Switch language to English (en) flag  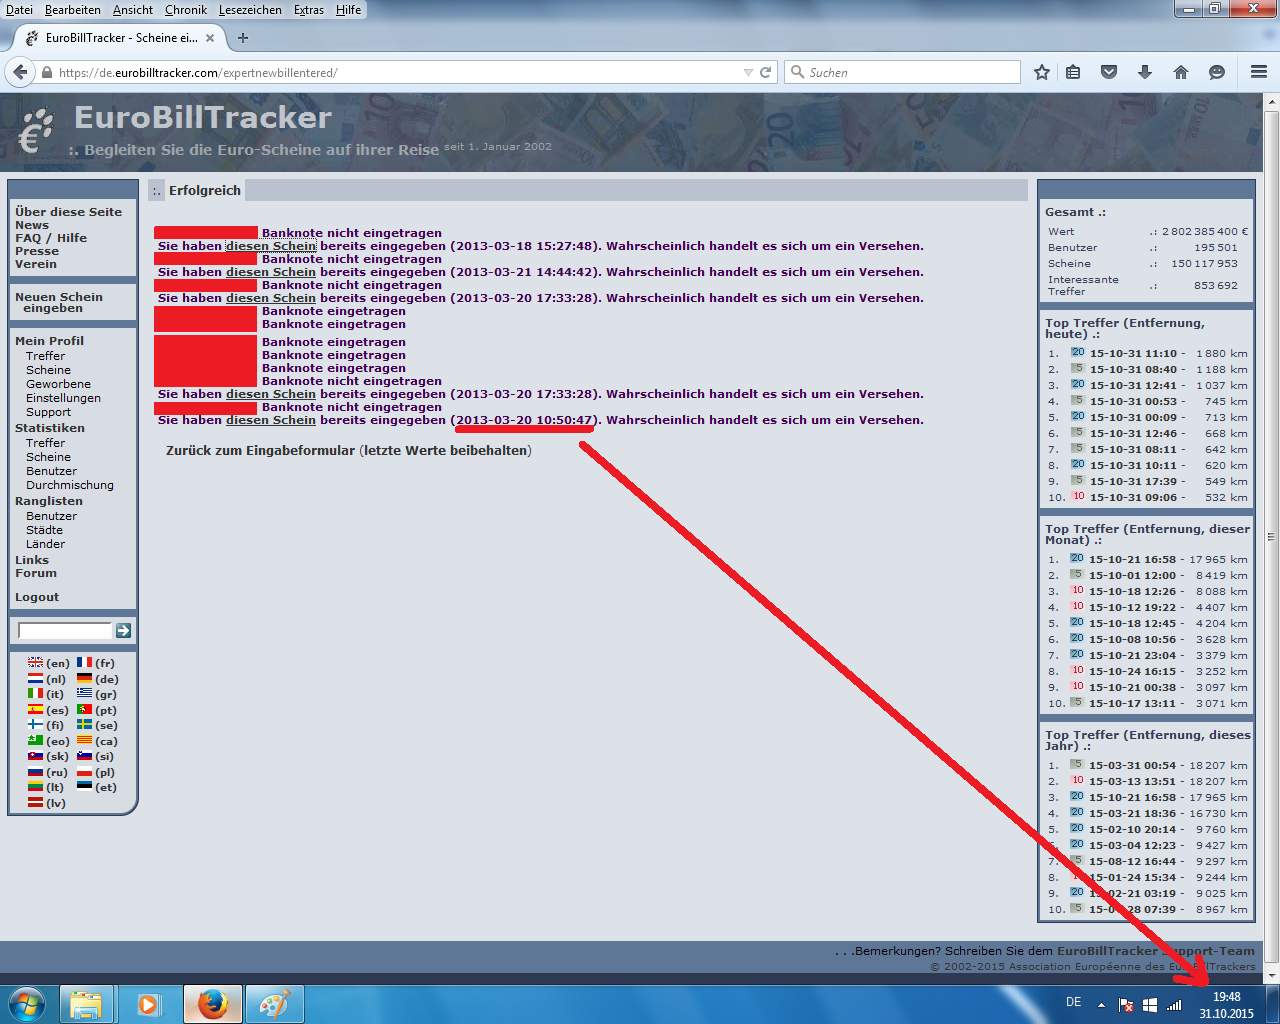pos(36,663)
